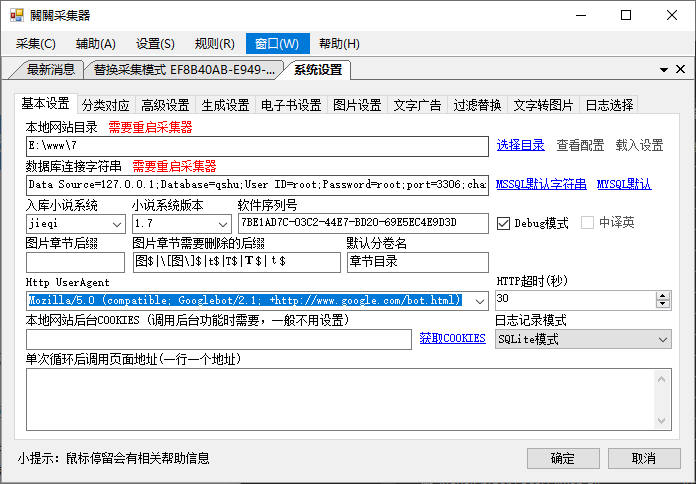Open the 辅助(A) menu
The height and width of the screenshot is (484, 696).
[x=96, y=44]
